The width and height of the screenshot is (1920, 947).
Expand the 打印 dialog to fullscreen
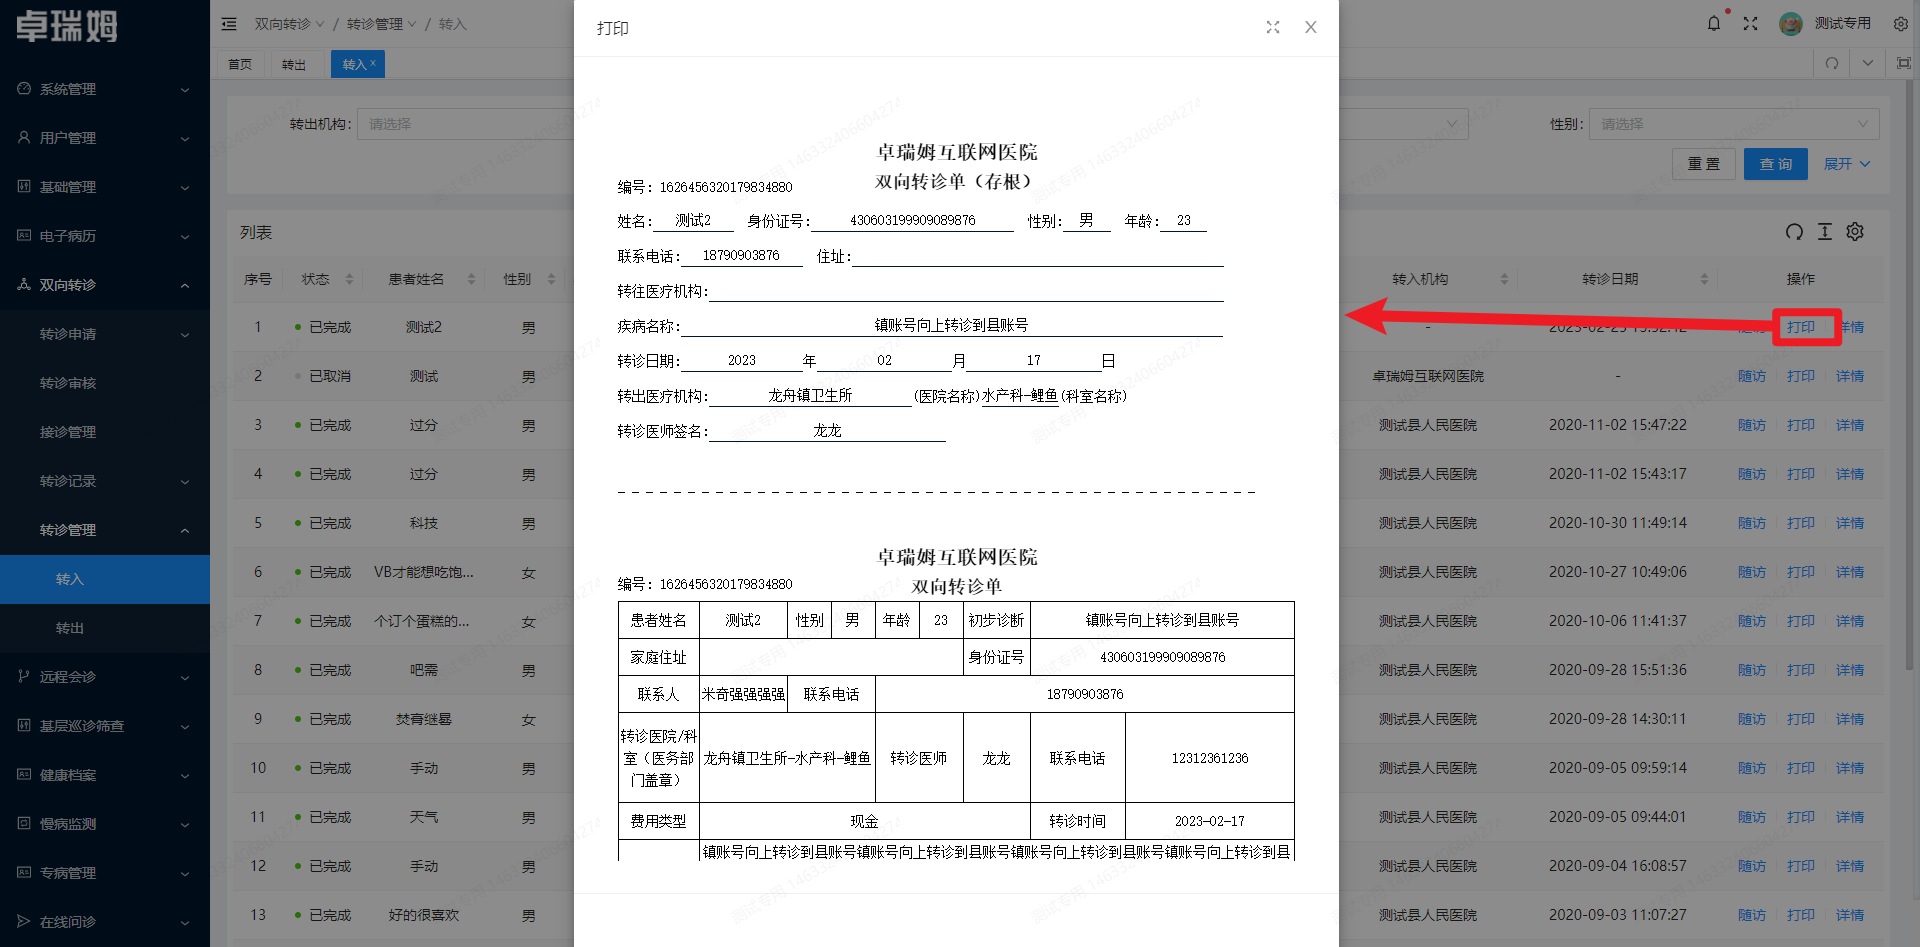[x=1272, y=27]
